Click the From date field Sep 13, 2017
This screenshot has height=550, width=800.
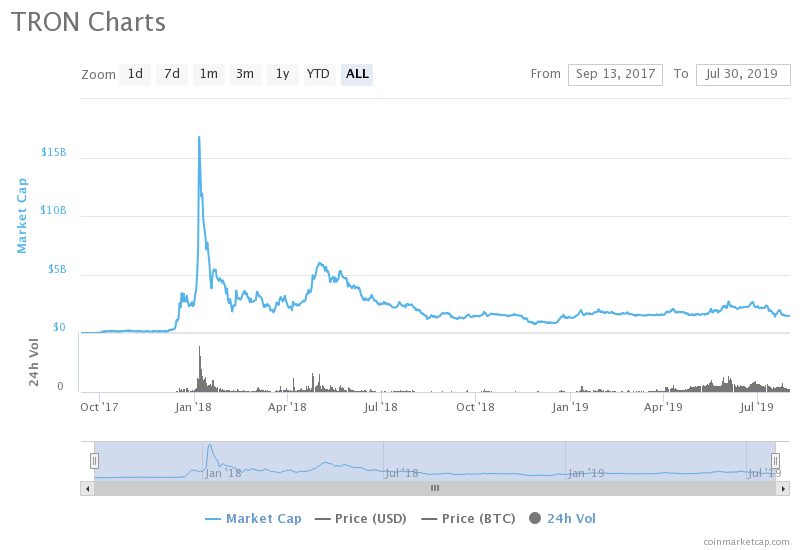tap(615, 74)
